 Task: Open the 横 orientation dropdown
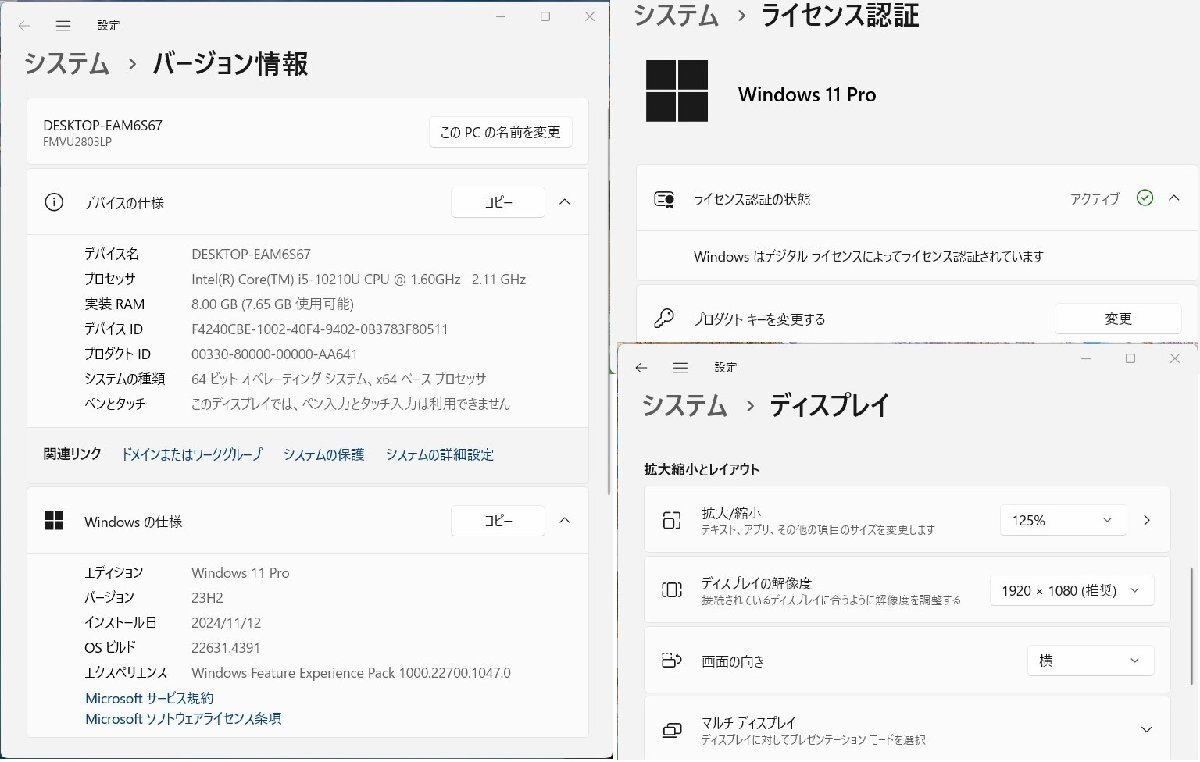coord(1090,661)
